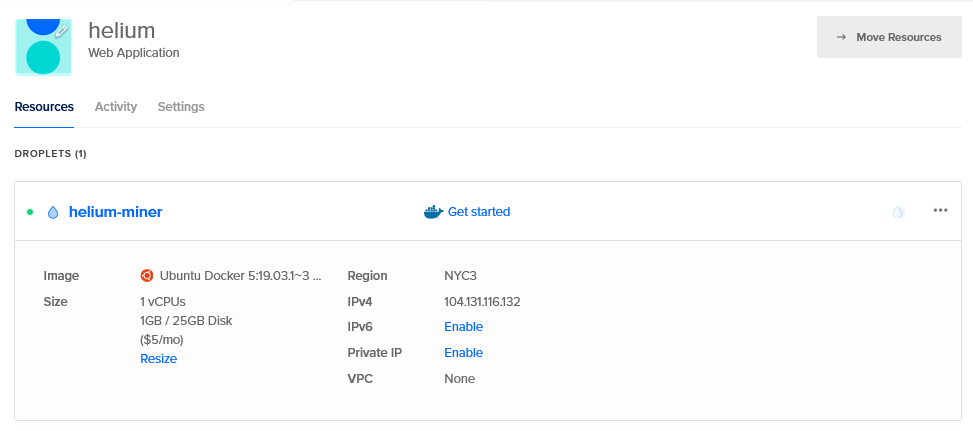Open the helium-miner droplet link
This screenshot has height=431, width=973.
pos(115,212)
